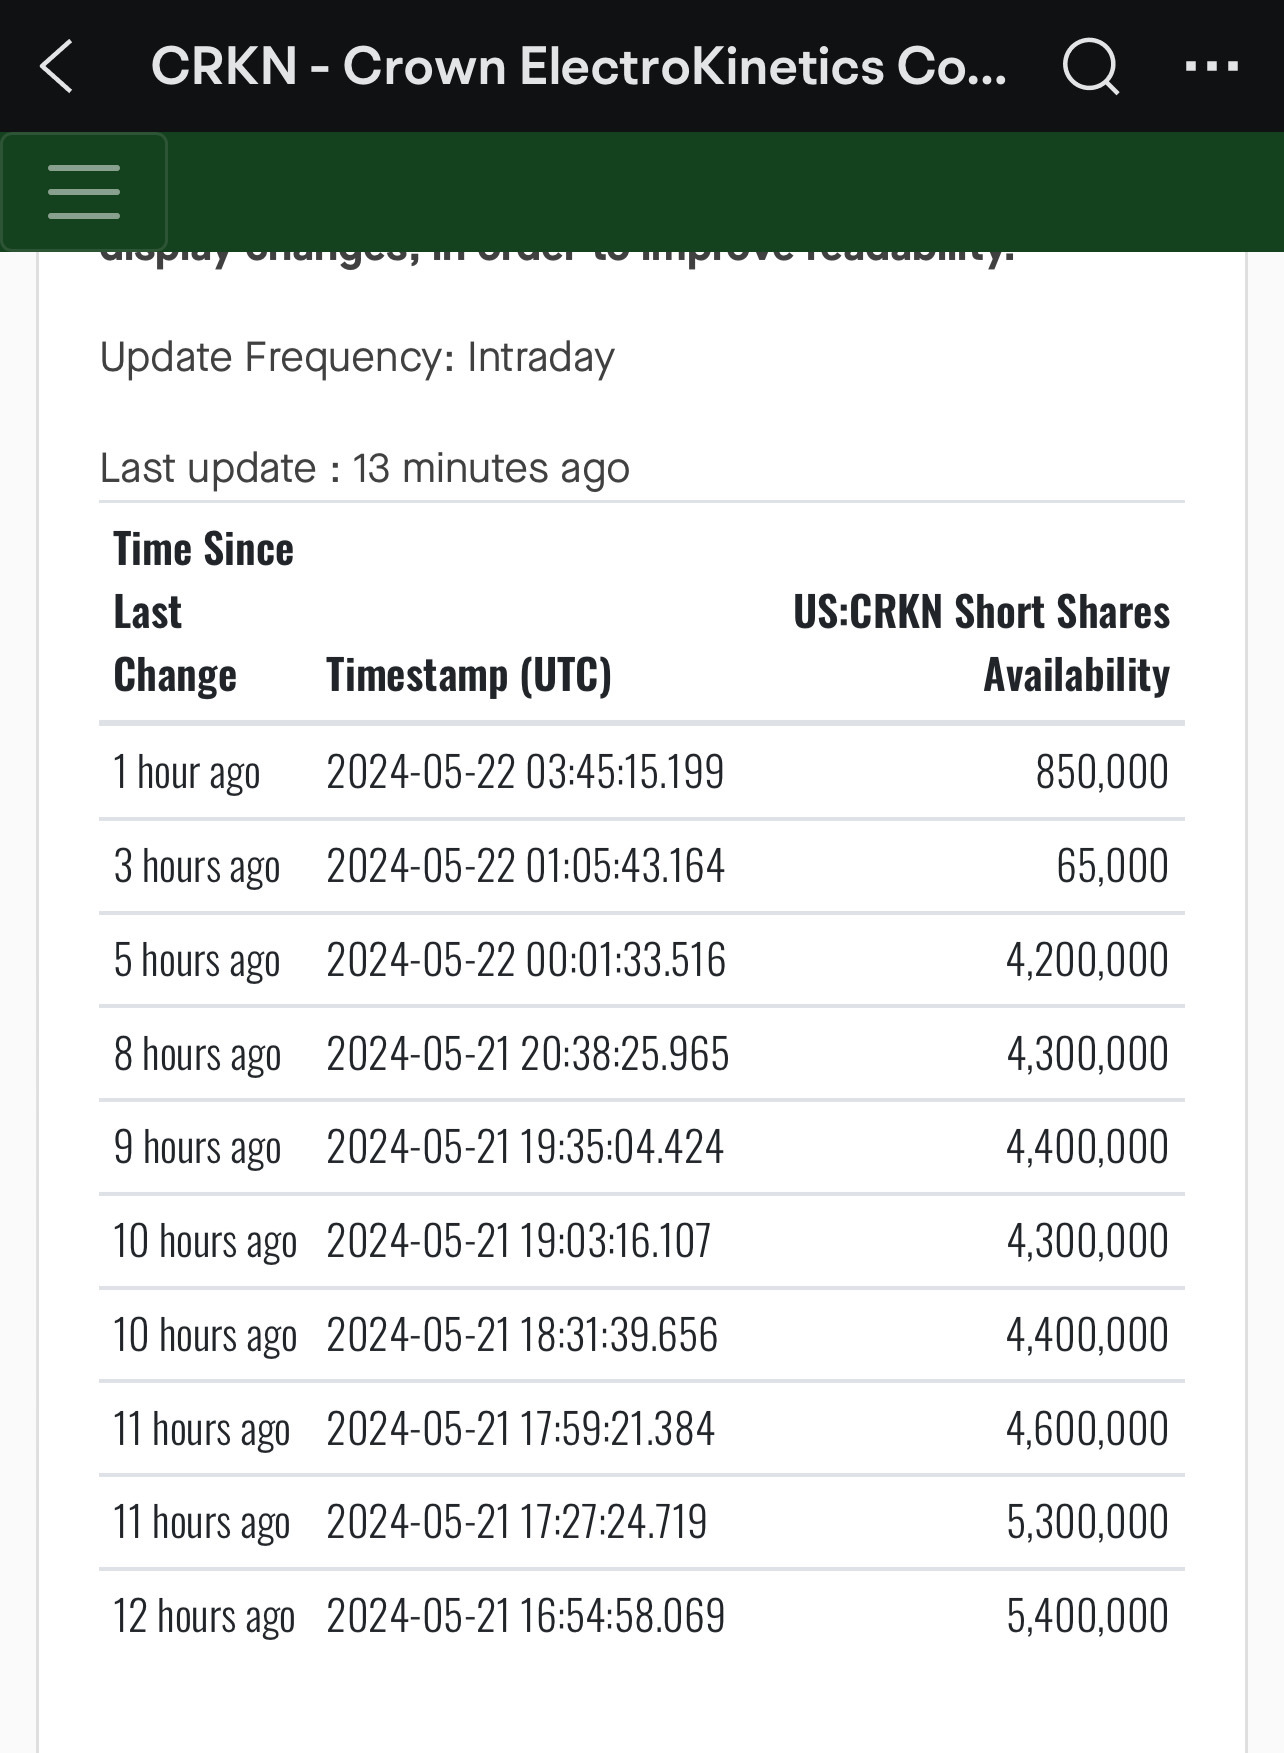The image size is (1284, 1753).
Task: Select the 4,600,000 availability value
Action: [x=1086, y=1429]
